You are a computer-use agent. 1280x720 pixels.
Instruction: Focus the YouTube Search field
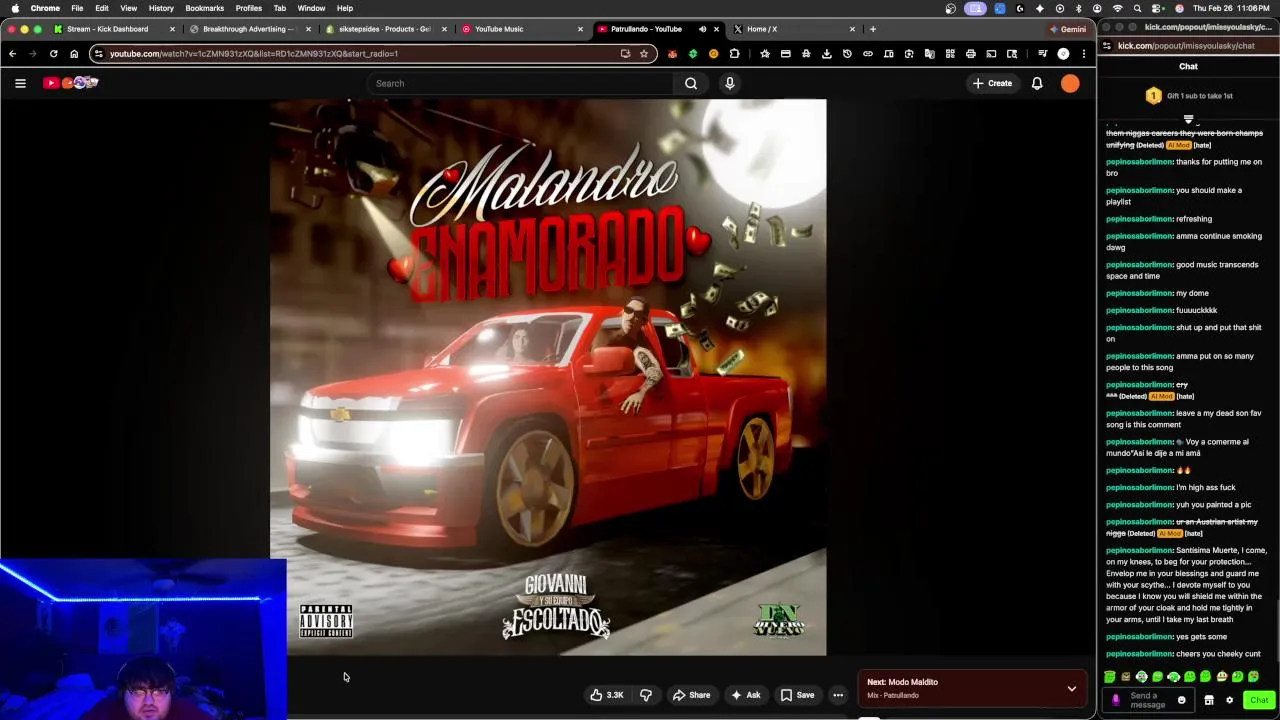pyautogui.click(x=520, y=83)
